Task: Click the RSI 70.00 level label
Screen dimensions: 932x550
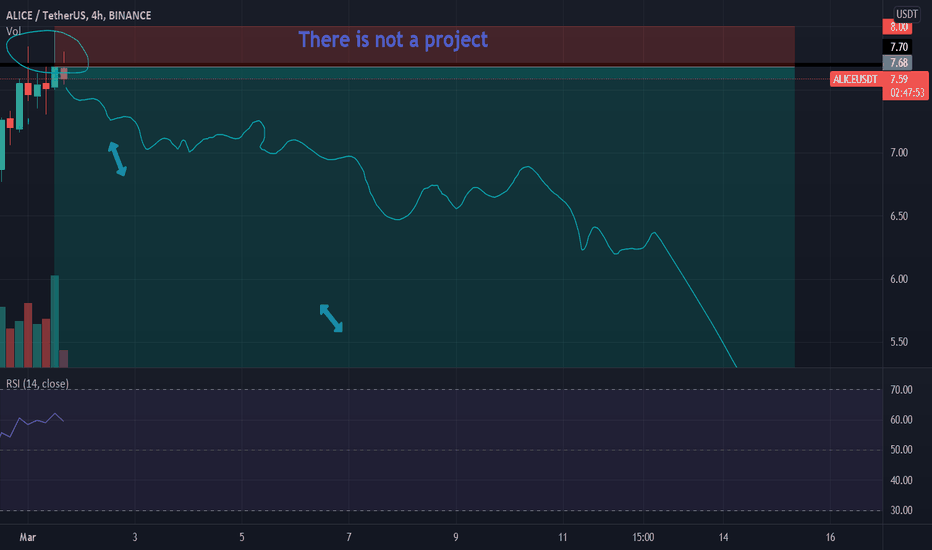Action: [901, 390]
